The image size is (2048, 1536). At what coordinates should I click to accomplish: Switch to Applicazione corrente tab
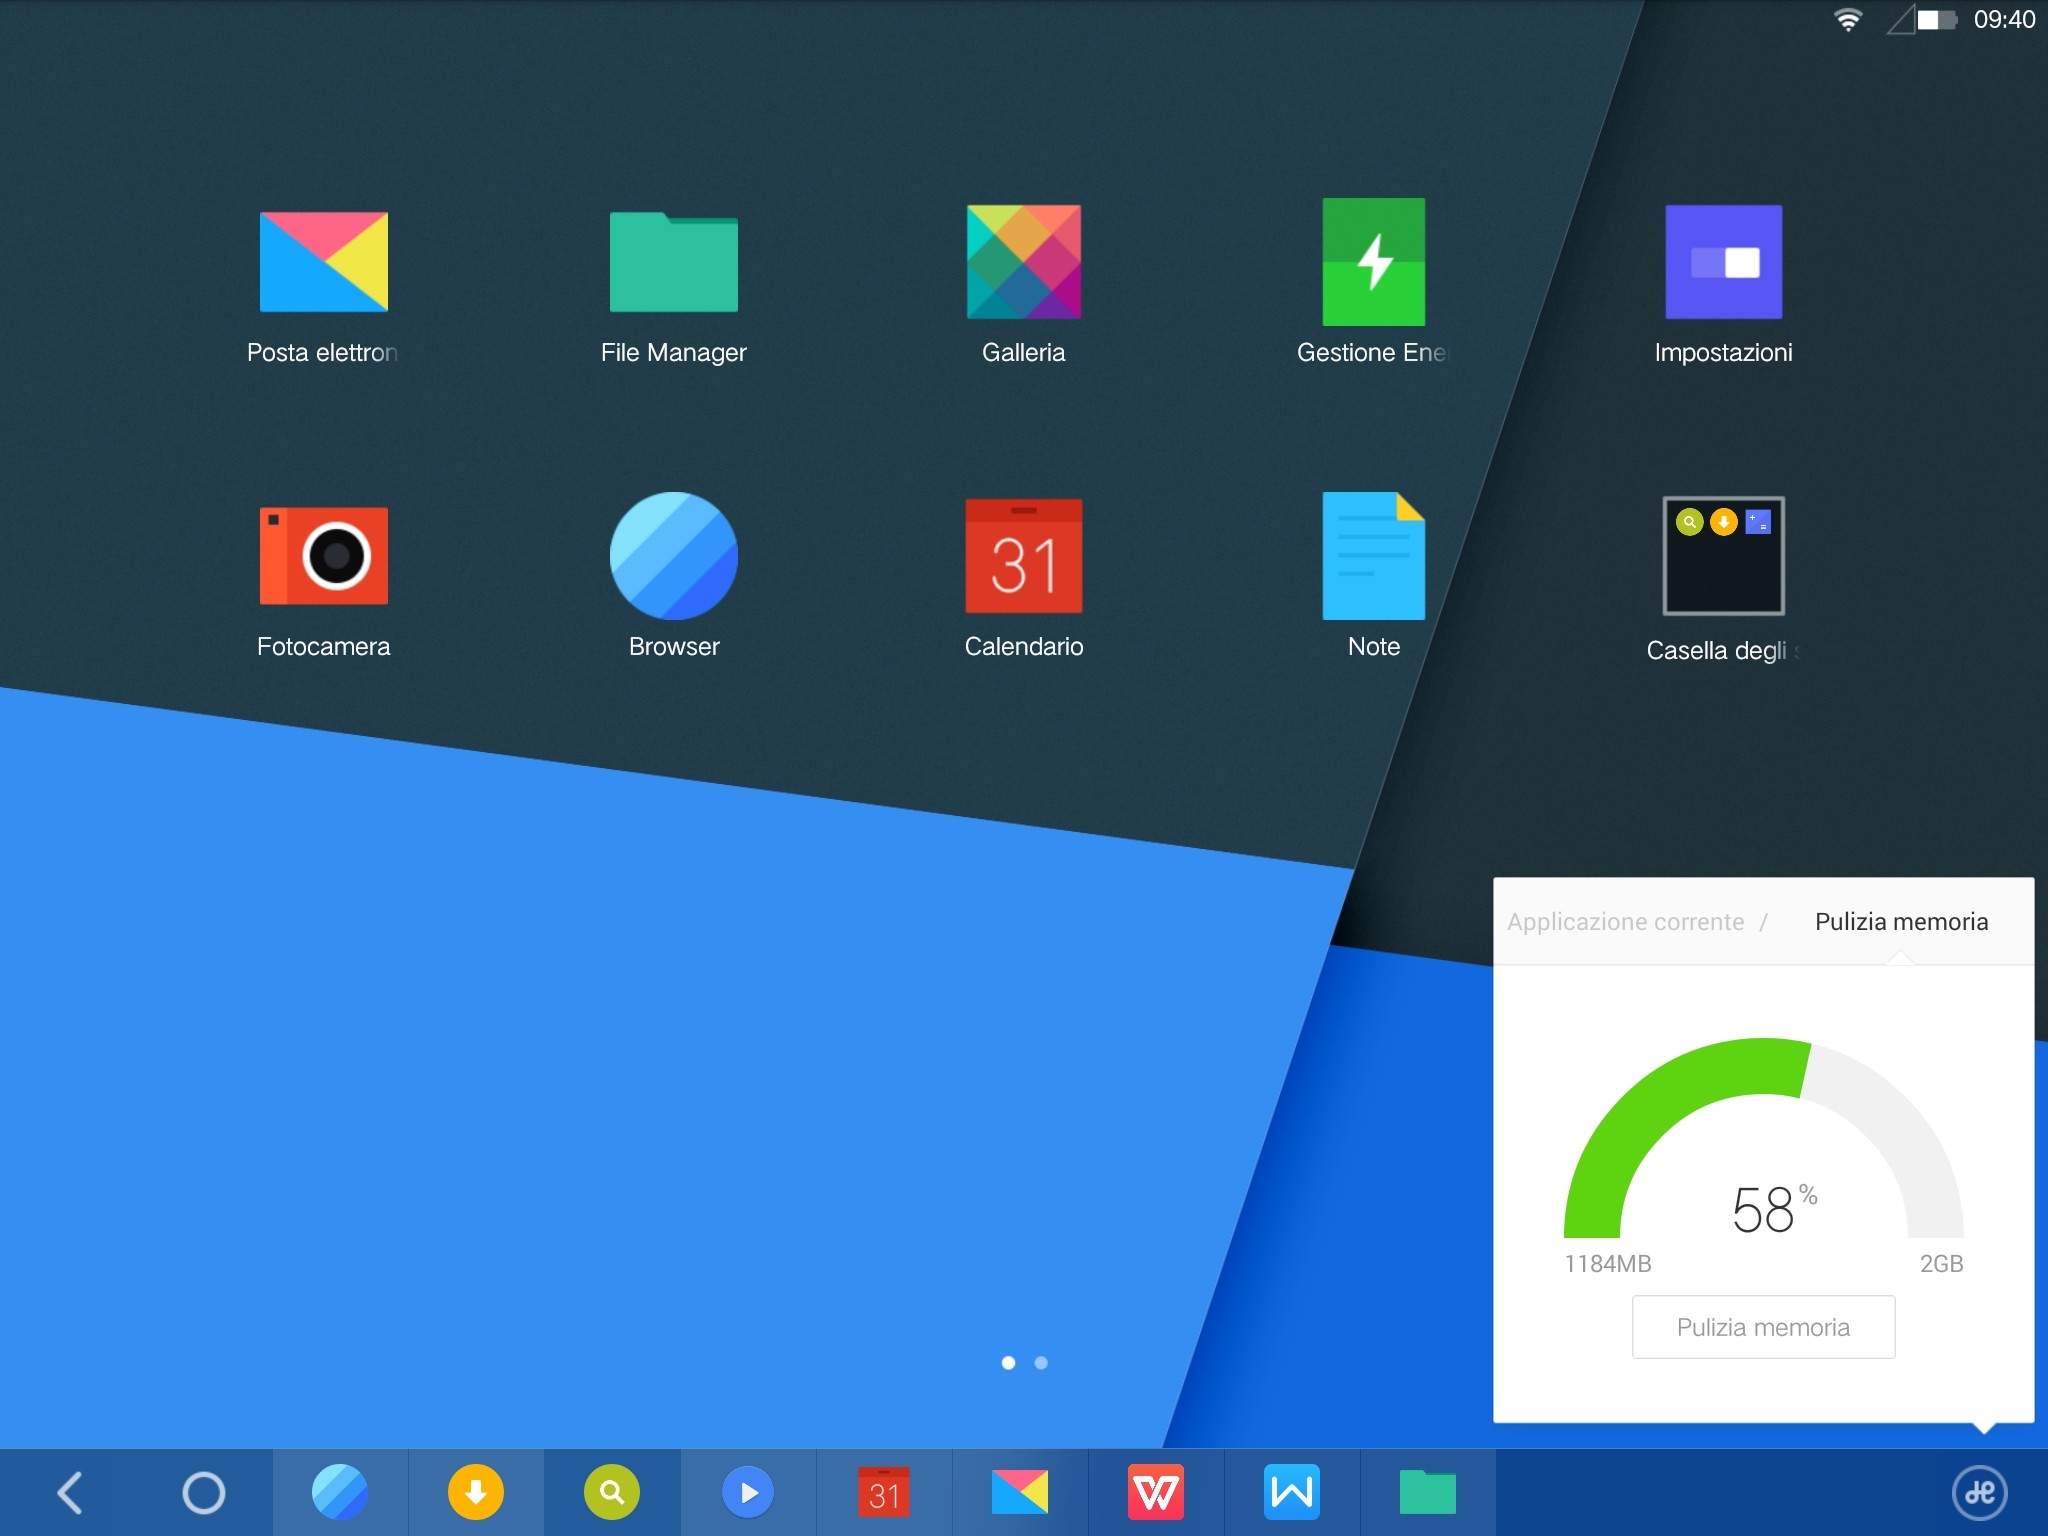coord(1625,922)
